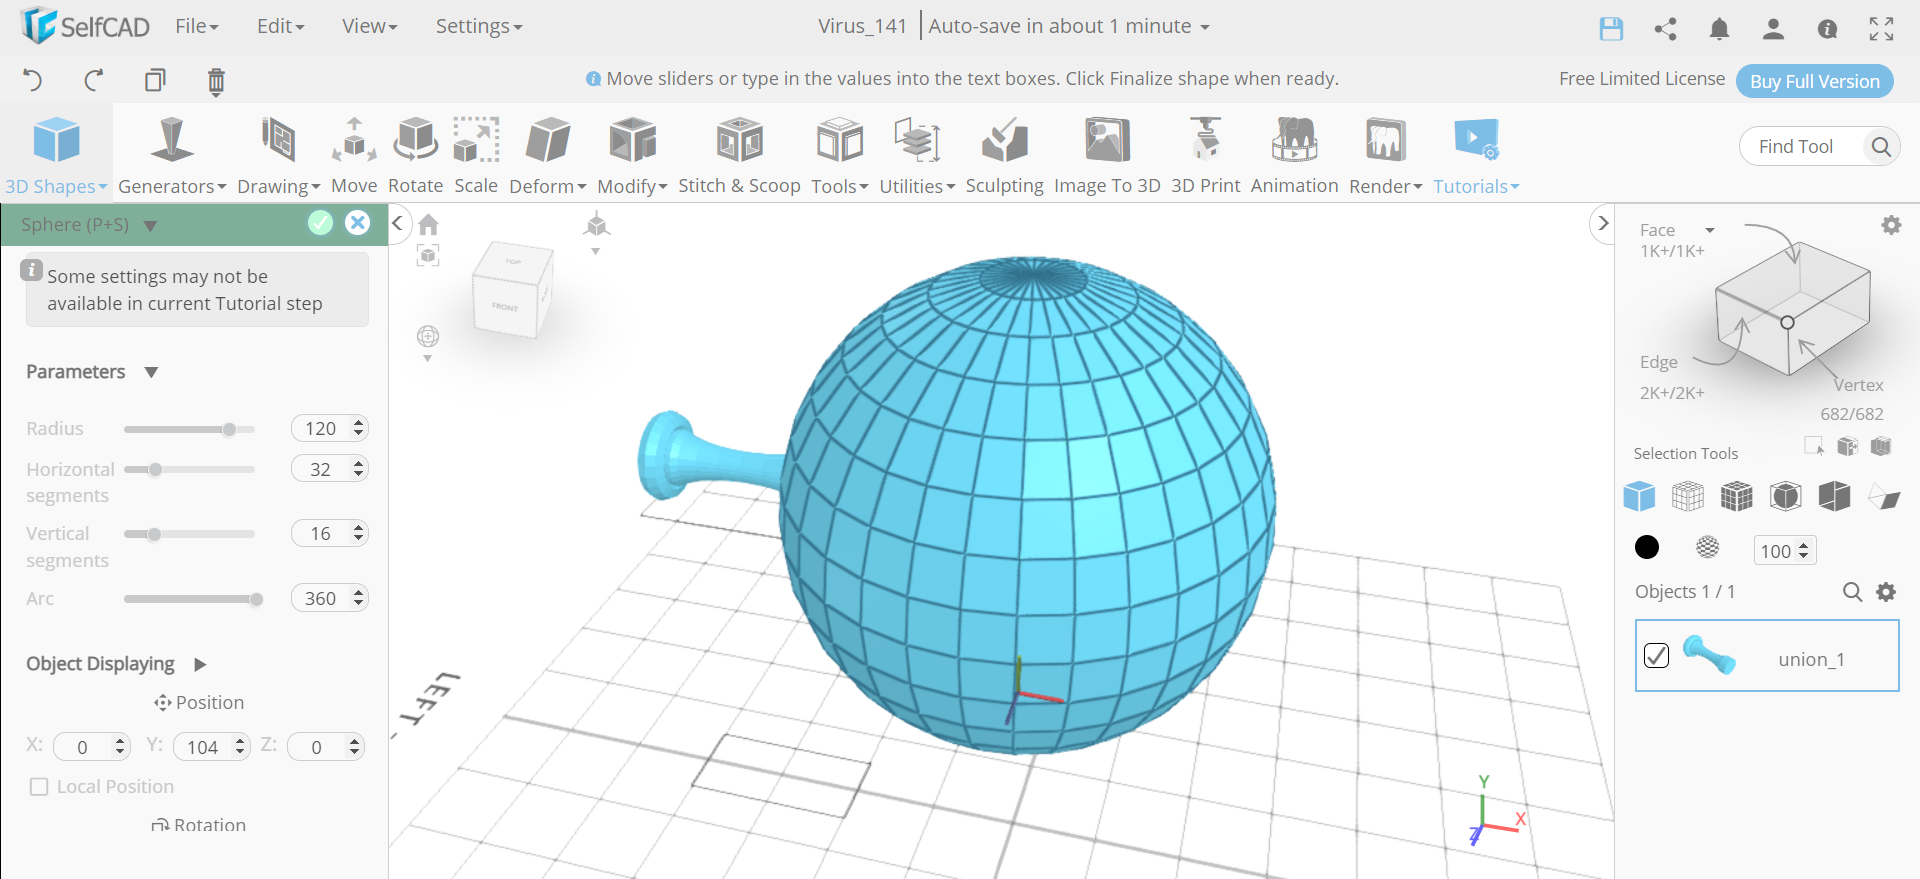Finalize the sphere with the green checkmark
This screenshot has height=879, width=1920.
(320, 222)
